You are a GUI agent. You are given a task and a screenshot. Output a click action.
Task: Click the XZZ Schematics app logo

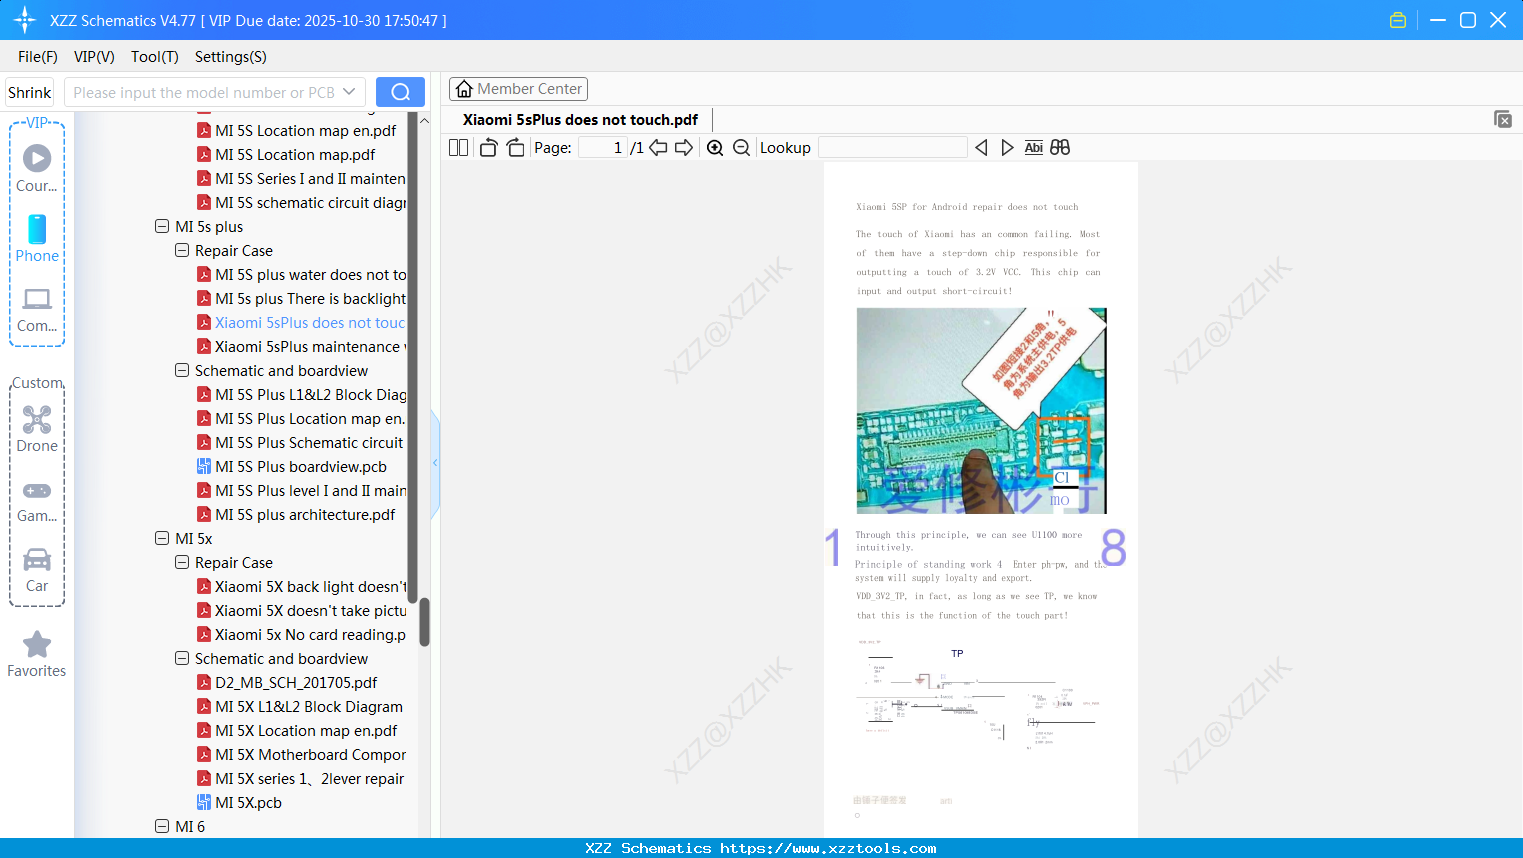click(25, 20)
